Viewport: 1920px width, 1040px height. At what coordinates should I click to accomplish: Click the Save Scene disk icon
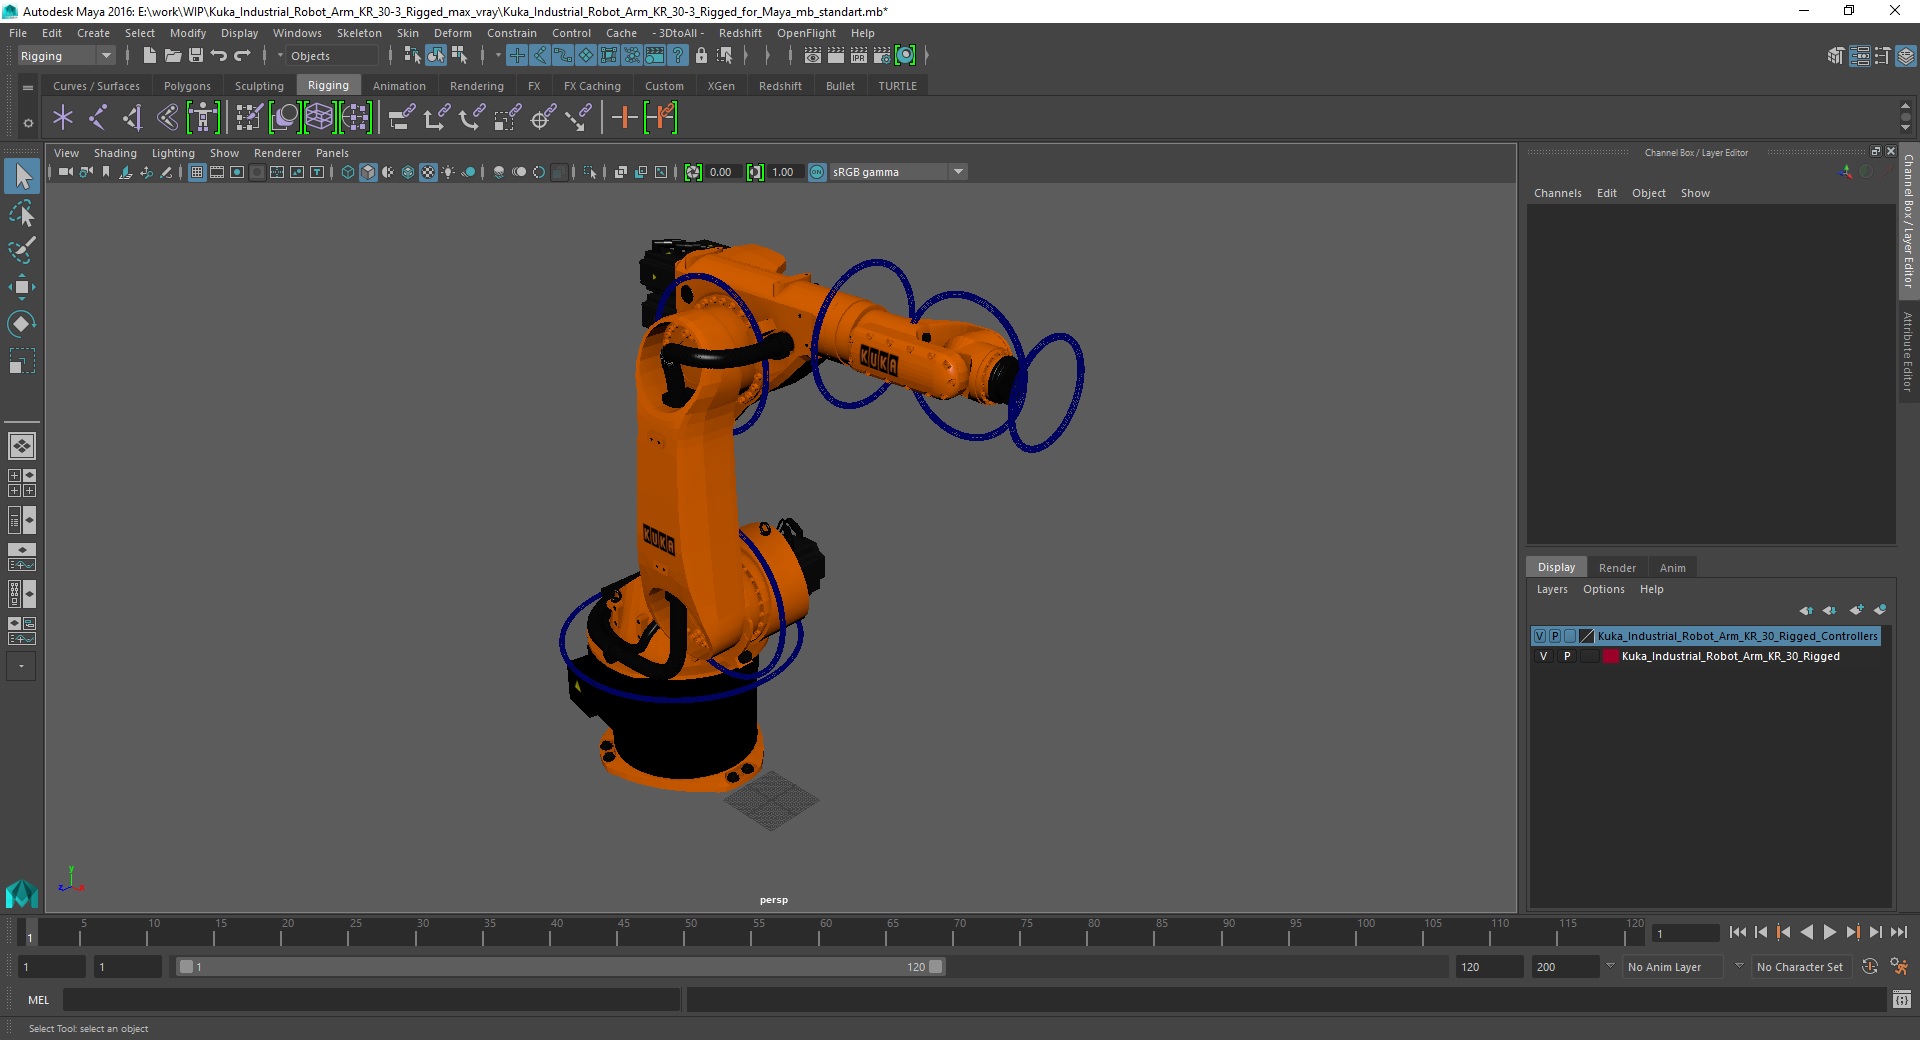[x=196, y=56]
